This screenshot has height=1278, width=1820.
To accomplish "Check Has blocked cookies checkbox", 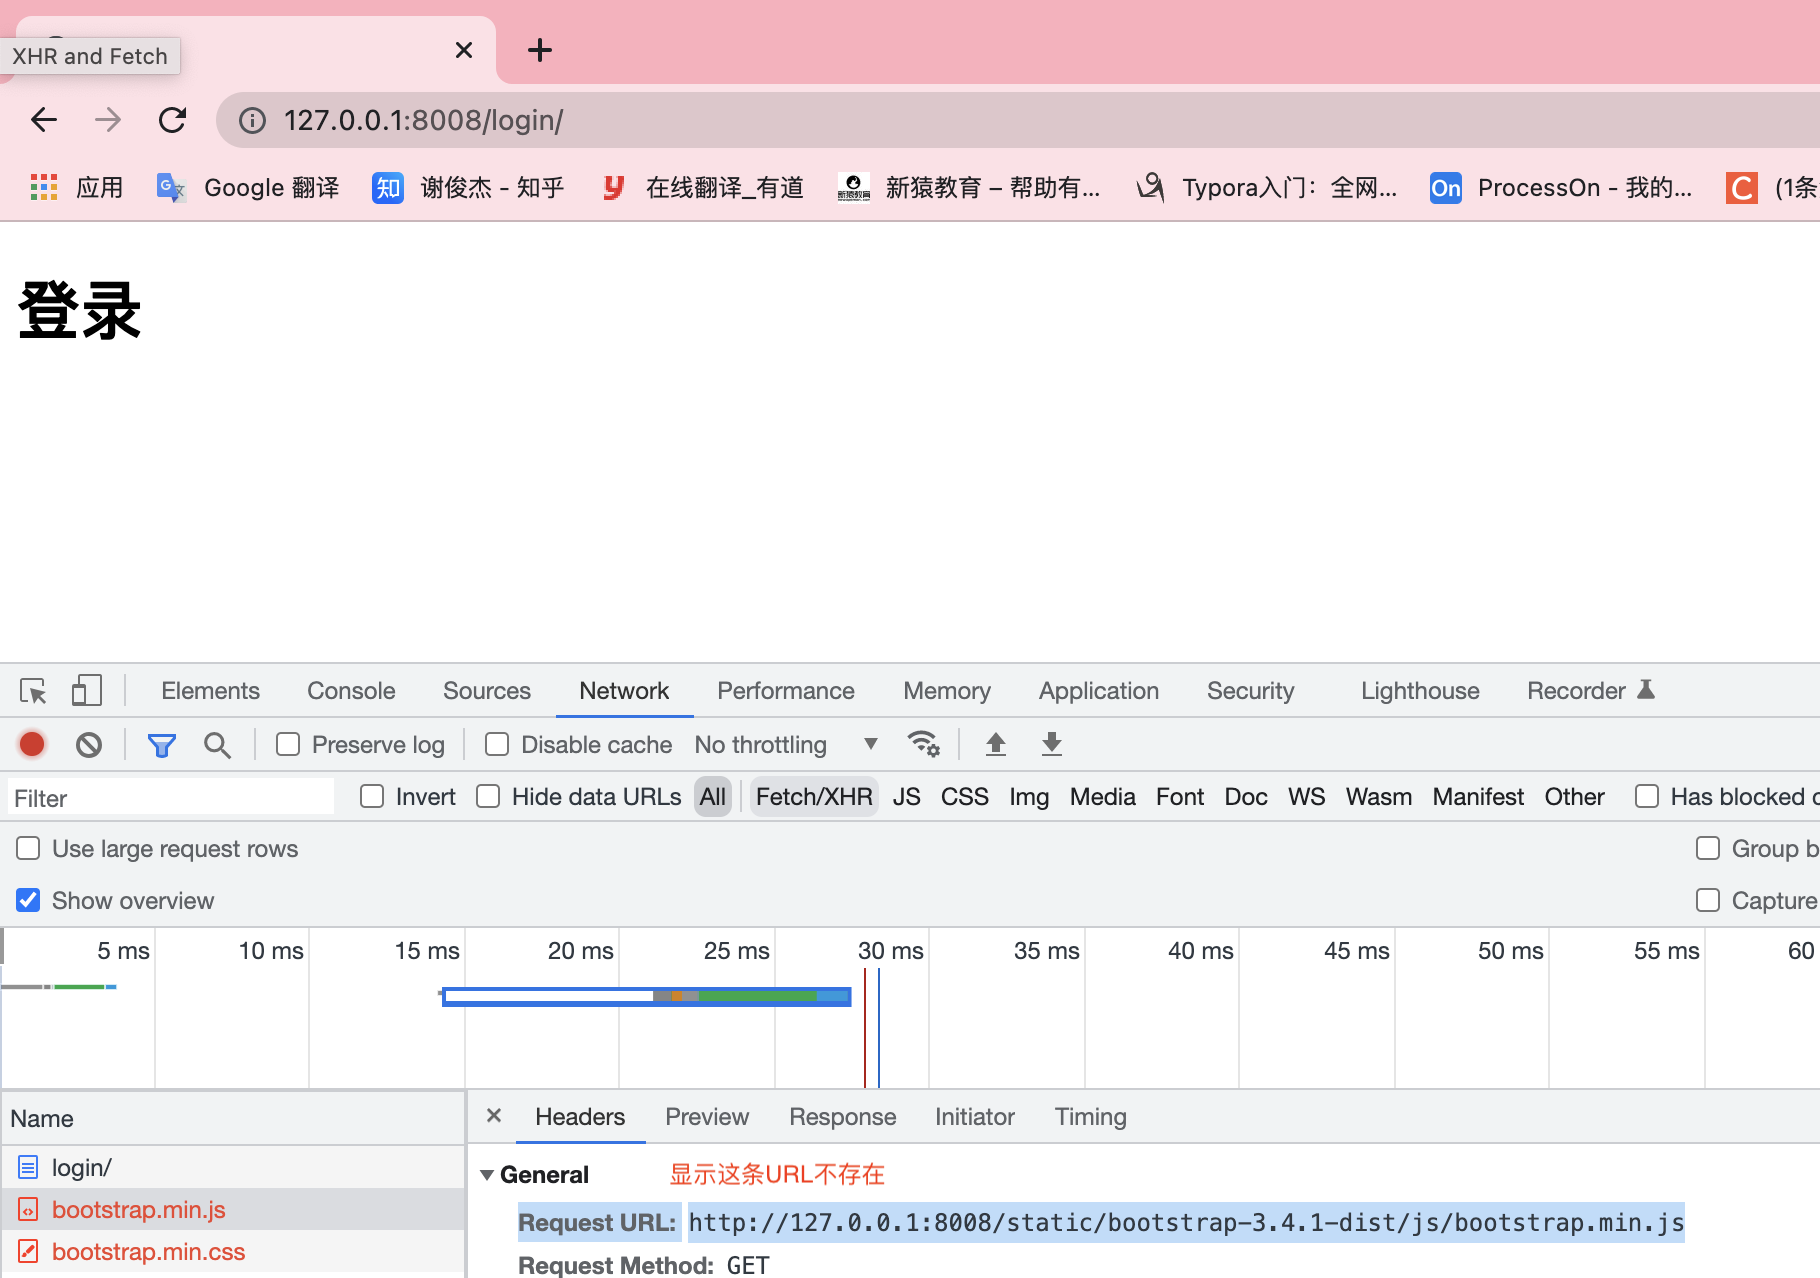I will click(1647, 796).
